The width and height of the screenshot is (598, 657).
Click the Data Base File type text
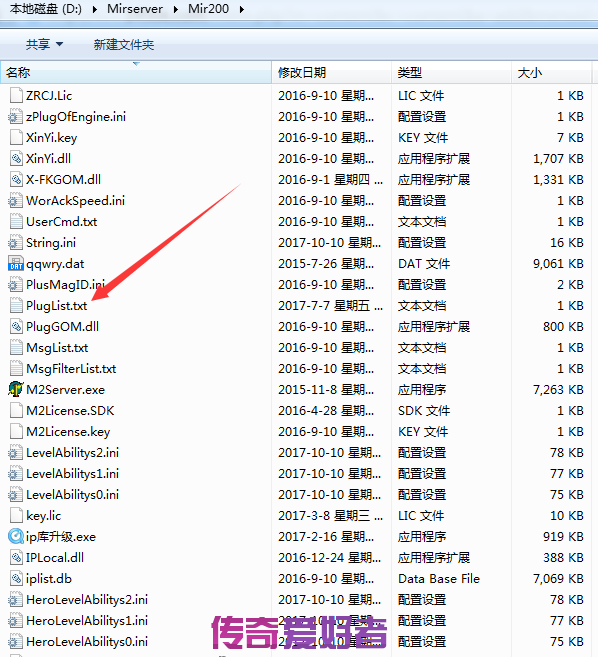[439, 579]
